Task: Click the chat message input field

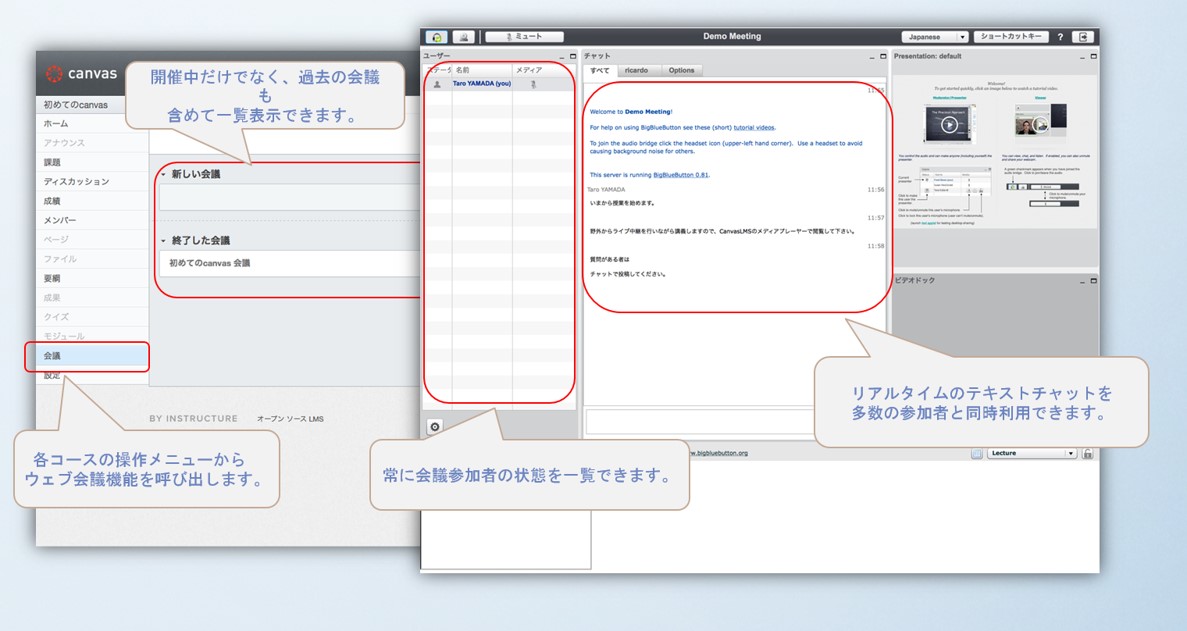Action: point(699,421)
